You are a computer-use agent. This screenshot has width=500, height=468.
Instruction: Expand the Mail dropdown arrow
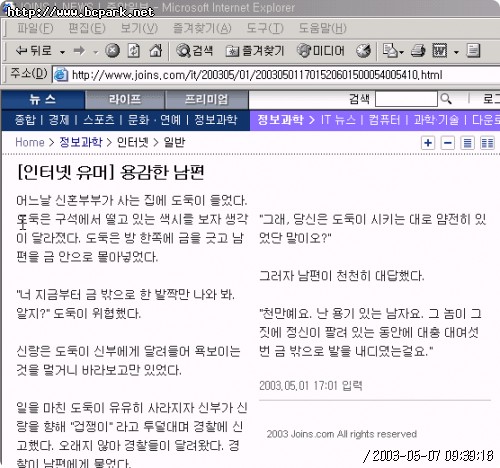(x=401, y=52)
